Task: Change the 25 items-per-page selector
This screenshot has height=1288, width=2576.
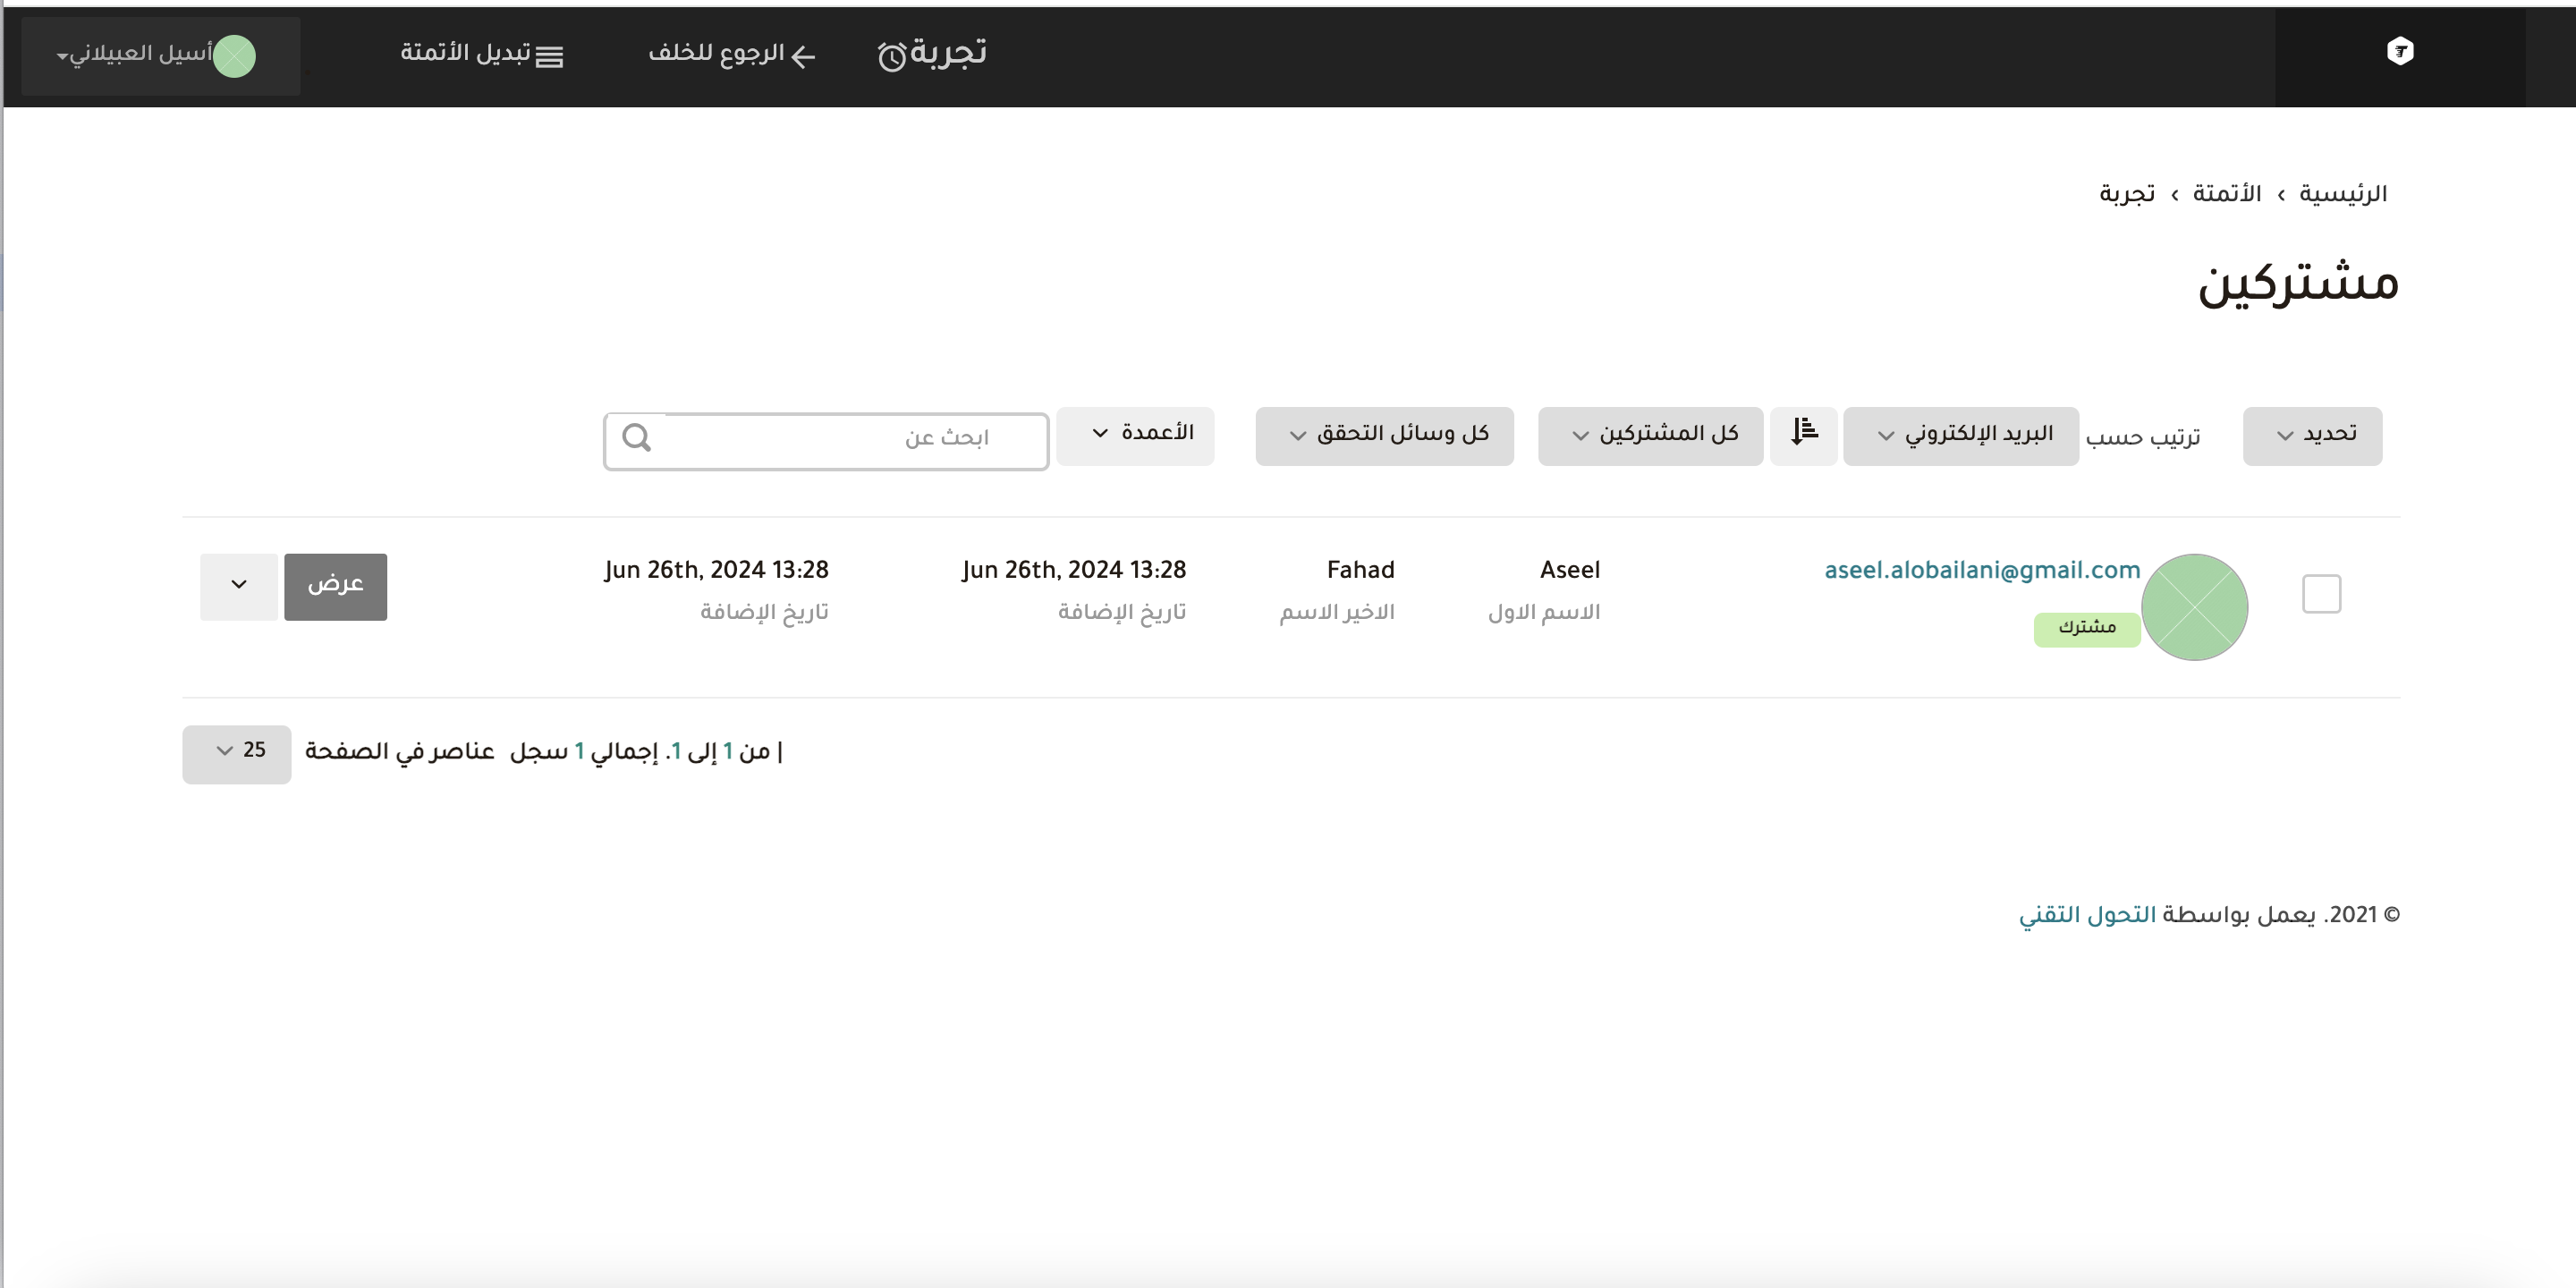Action: pyautogui.click(x=237, y=753)
